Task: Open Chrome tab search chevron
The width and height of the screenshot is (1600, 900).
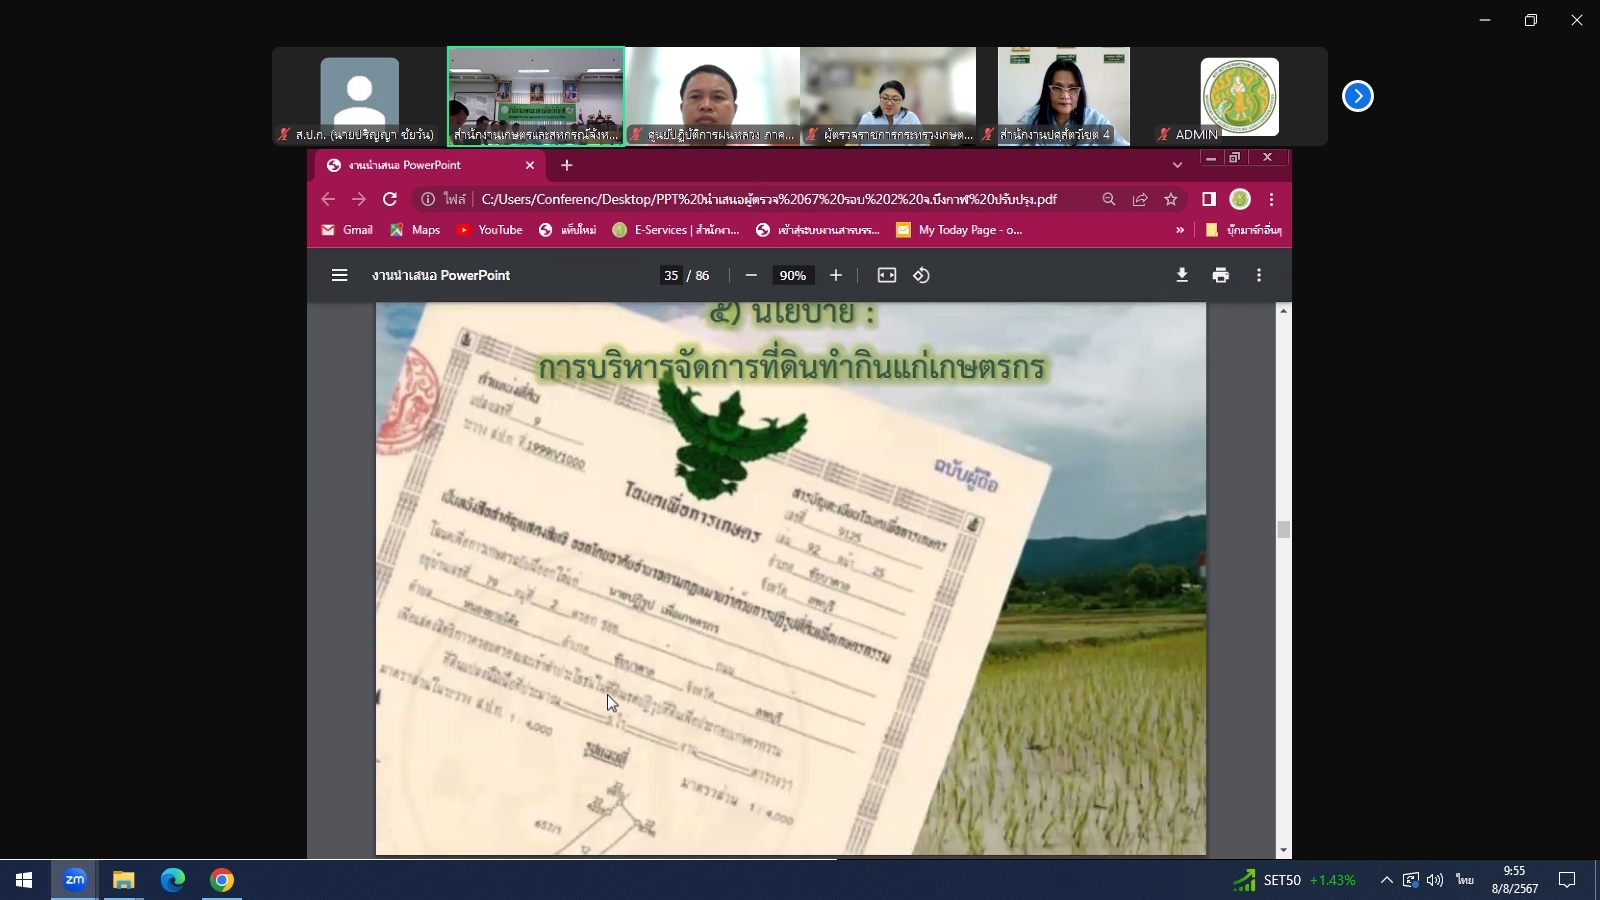Action: (1177, 165)
